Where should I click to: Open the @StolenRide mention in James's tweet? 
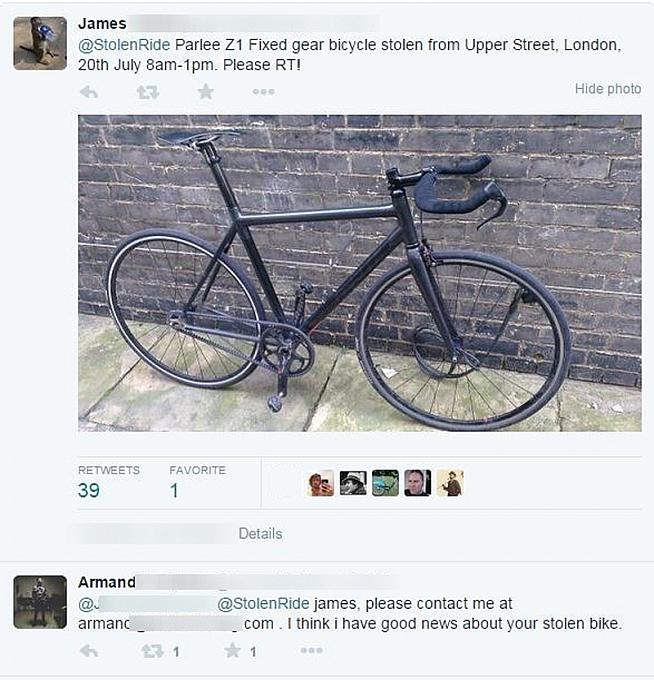click(x=125, y=45)
